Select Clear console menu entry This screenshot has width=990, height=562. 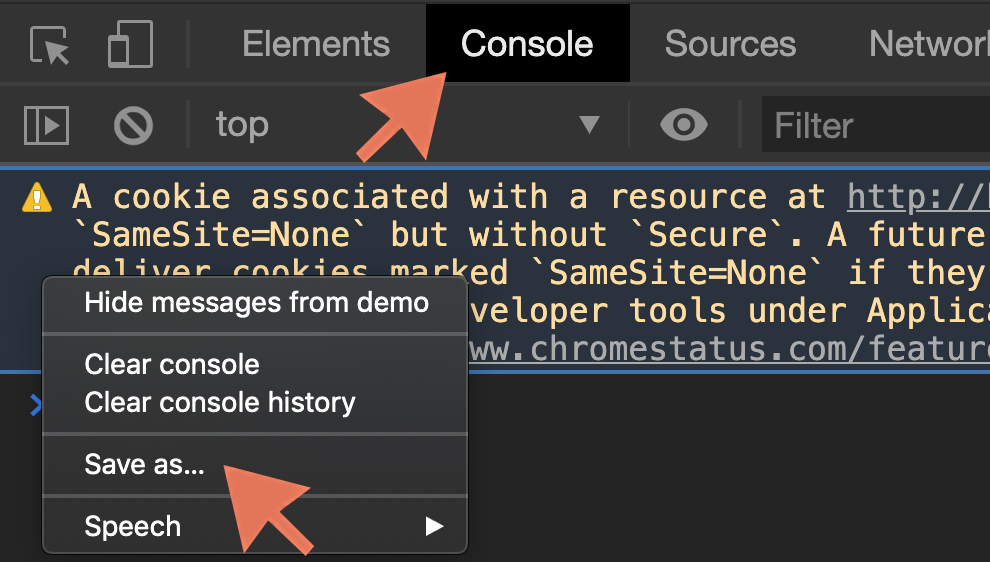[x=172, y=364]
